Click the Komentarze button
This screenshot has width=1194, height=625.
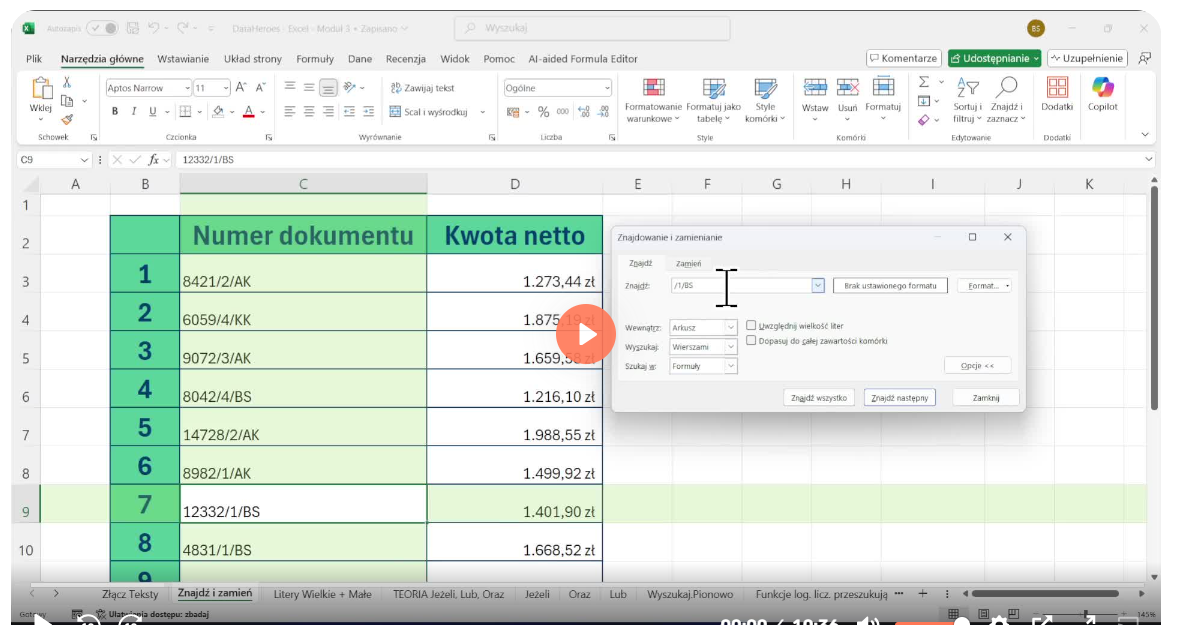pyautogui.click(x=904, y=59)
